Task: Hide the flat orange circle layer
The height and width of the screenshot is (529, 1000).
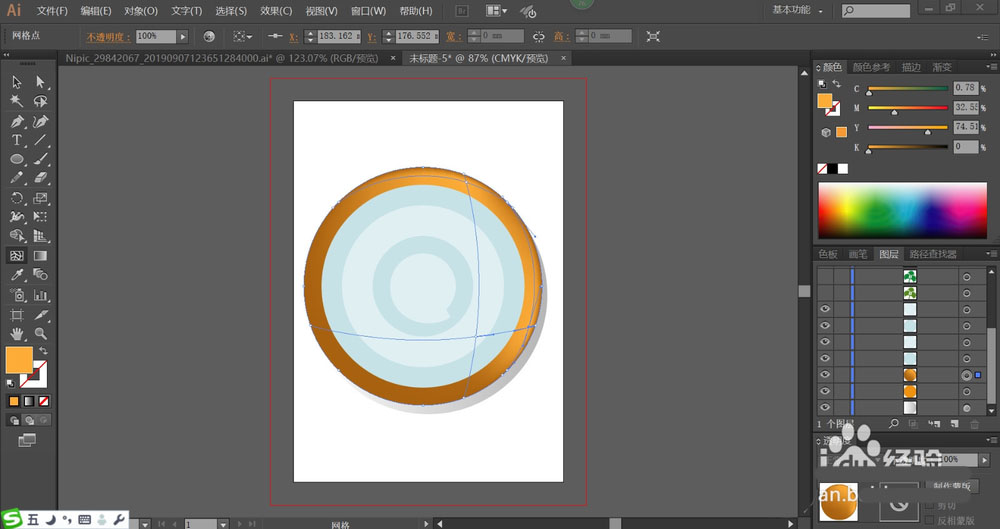Action: [825, 391]
